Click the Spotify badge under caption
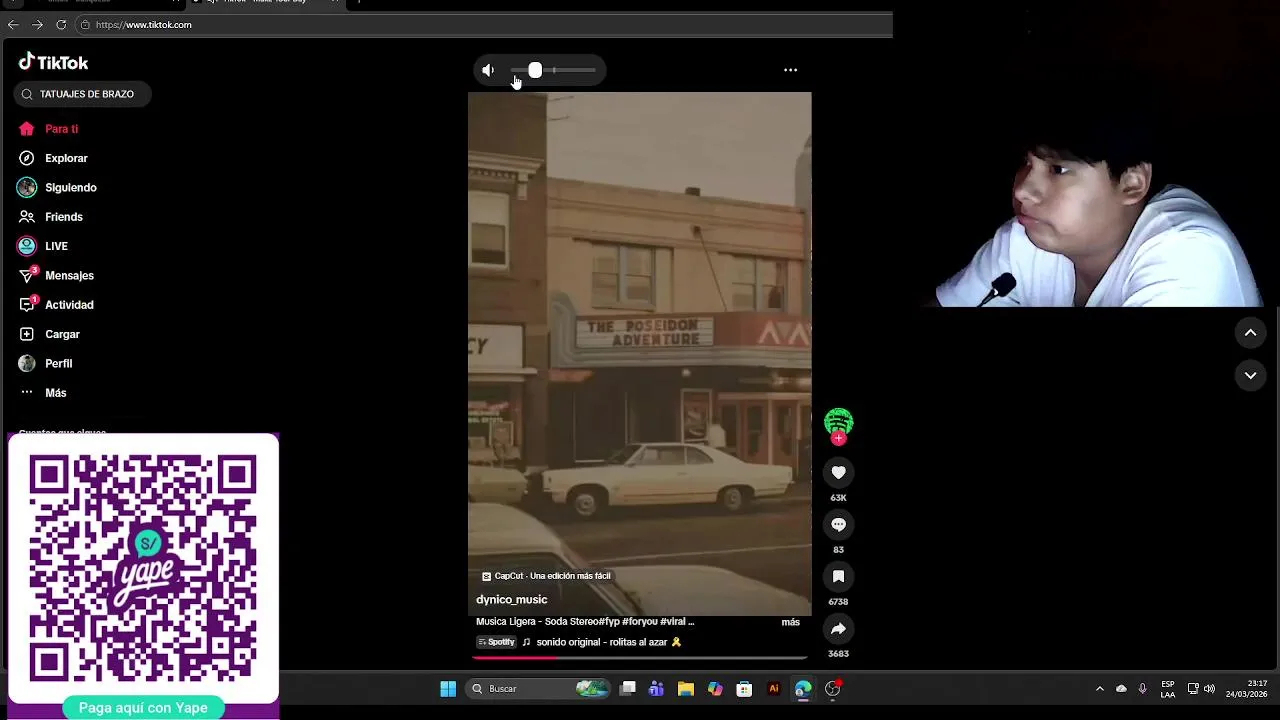Viewport: 1280px width, 720px height. coord(496,642)
